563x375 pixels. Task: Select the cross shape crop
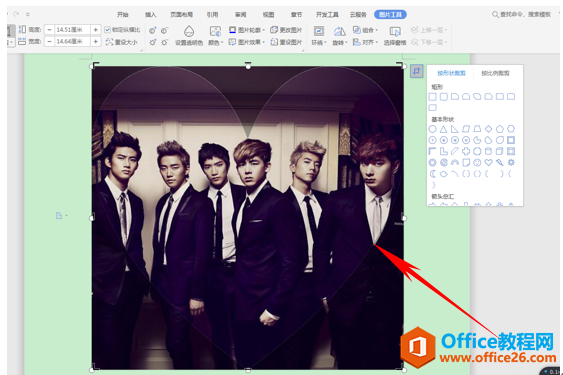466,151
